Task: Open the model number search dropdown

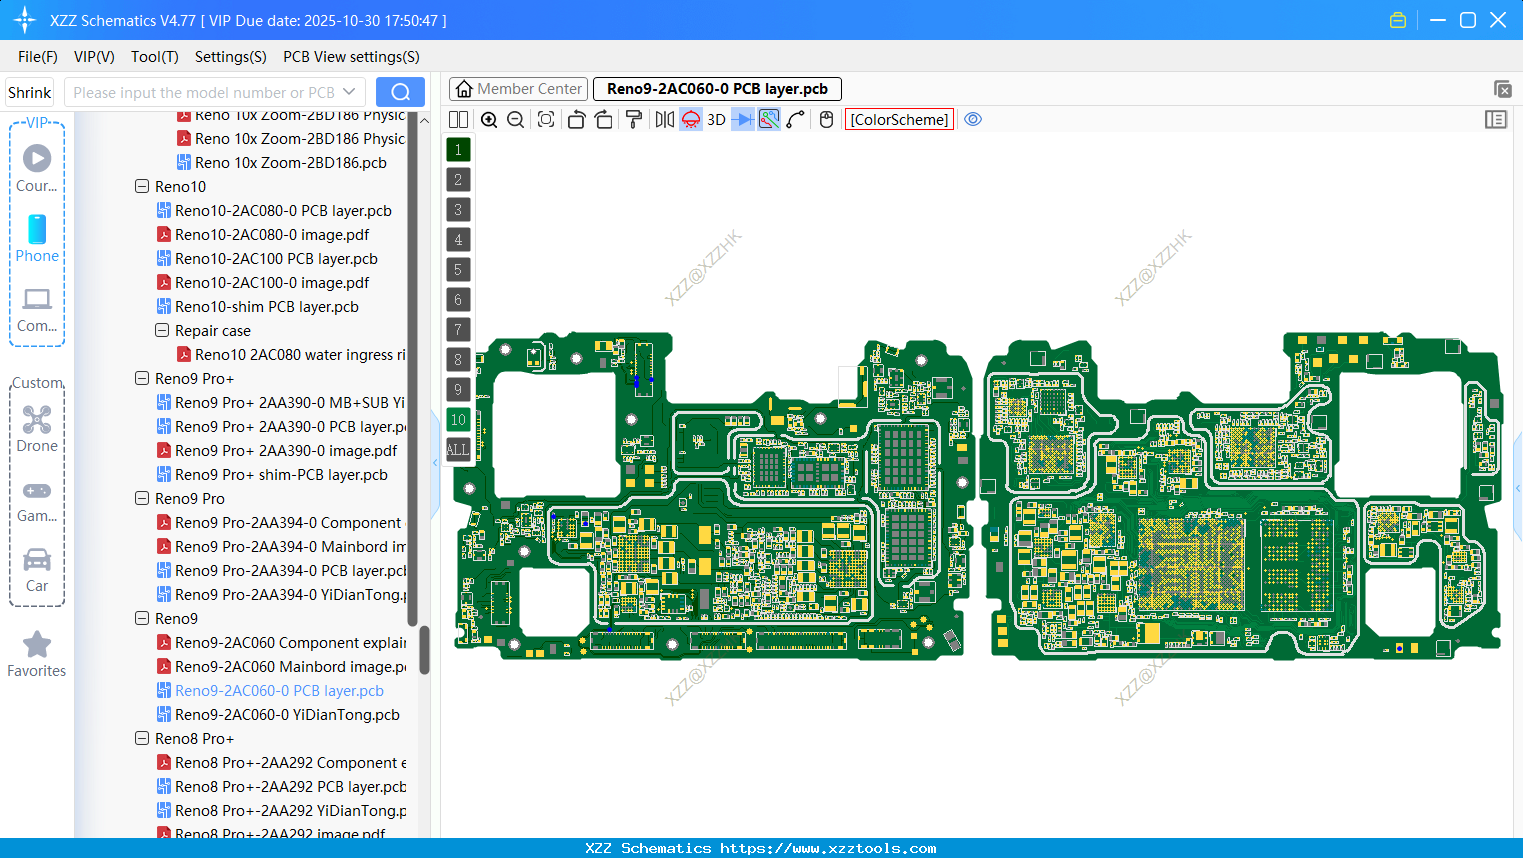Action: 350,91
